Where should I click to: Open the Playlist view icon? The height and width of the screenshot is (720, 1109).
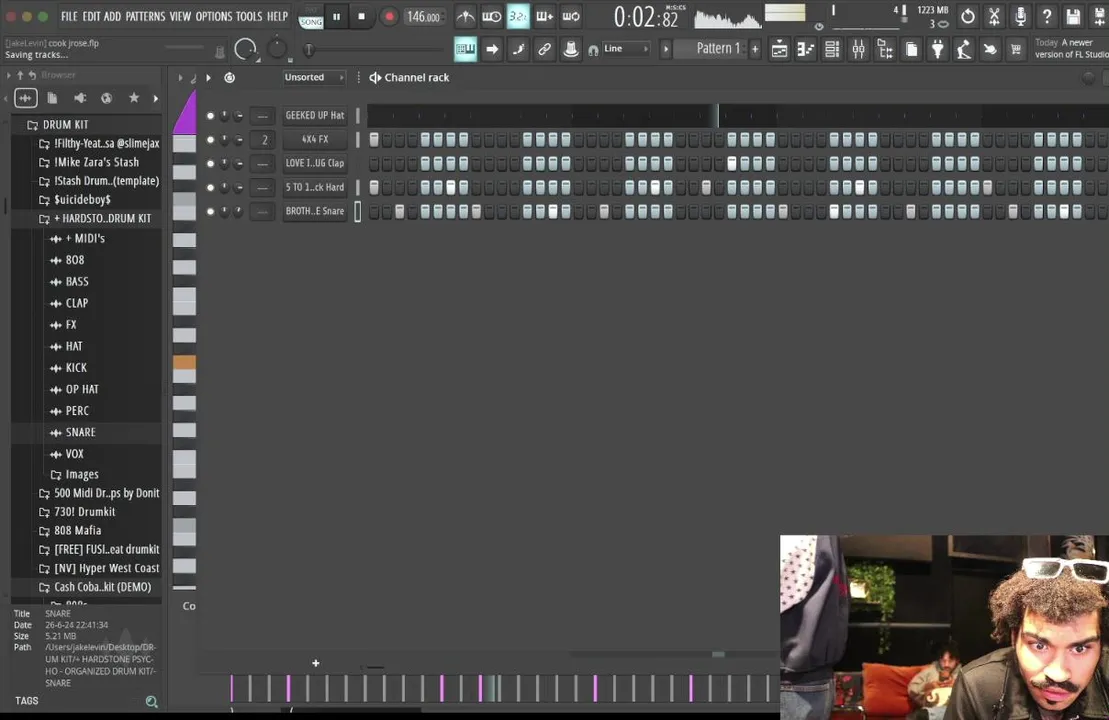coord(779,49)
